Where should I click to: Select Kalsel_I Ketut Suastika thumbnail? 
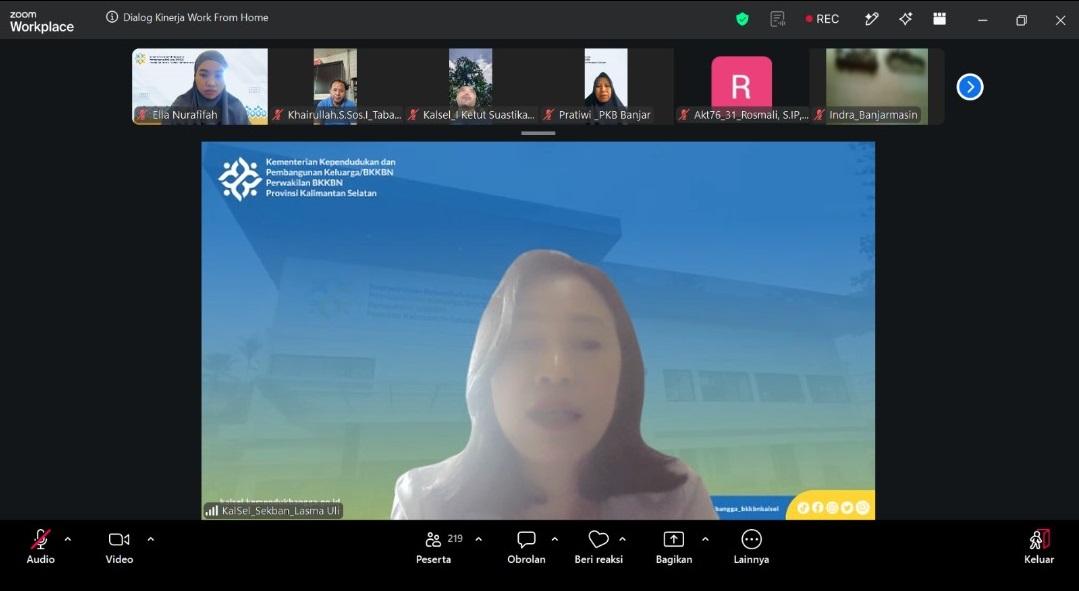click(471, 86)
